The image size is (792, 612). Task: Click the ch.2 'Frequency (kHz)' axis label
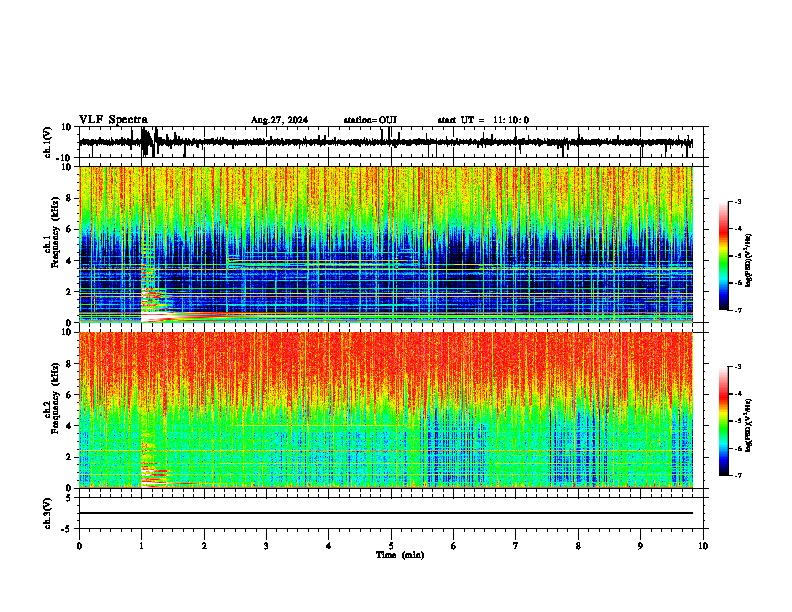click(x=56, y=398)
